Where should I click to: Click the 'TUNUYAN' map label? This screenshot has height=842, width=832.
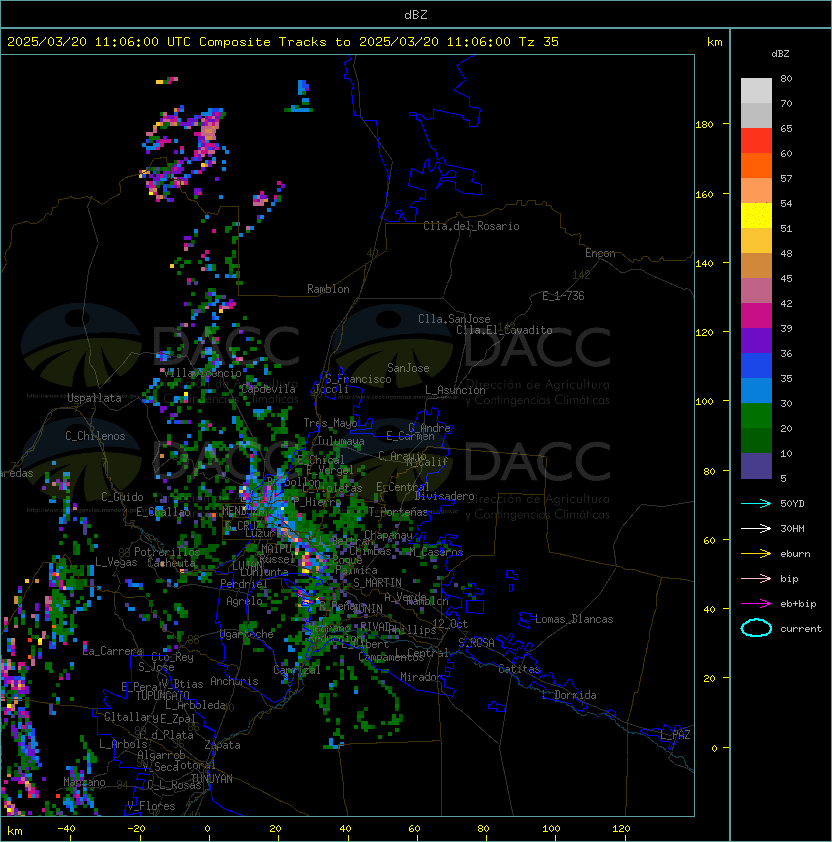click(212, 778)
